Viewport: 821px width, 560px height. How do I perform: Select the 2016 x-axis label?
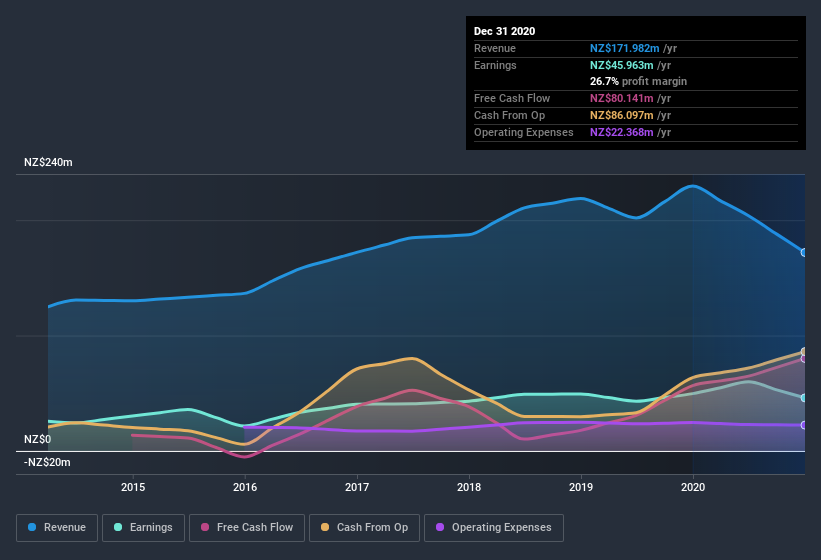[x=245, y=487]
